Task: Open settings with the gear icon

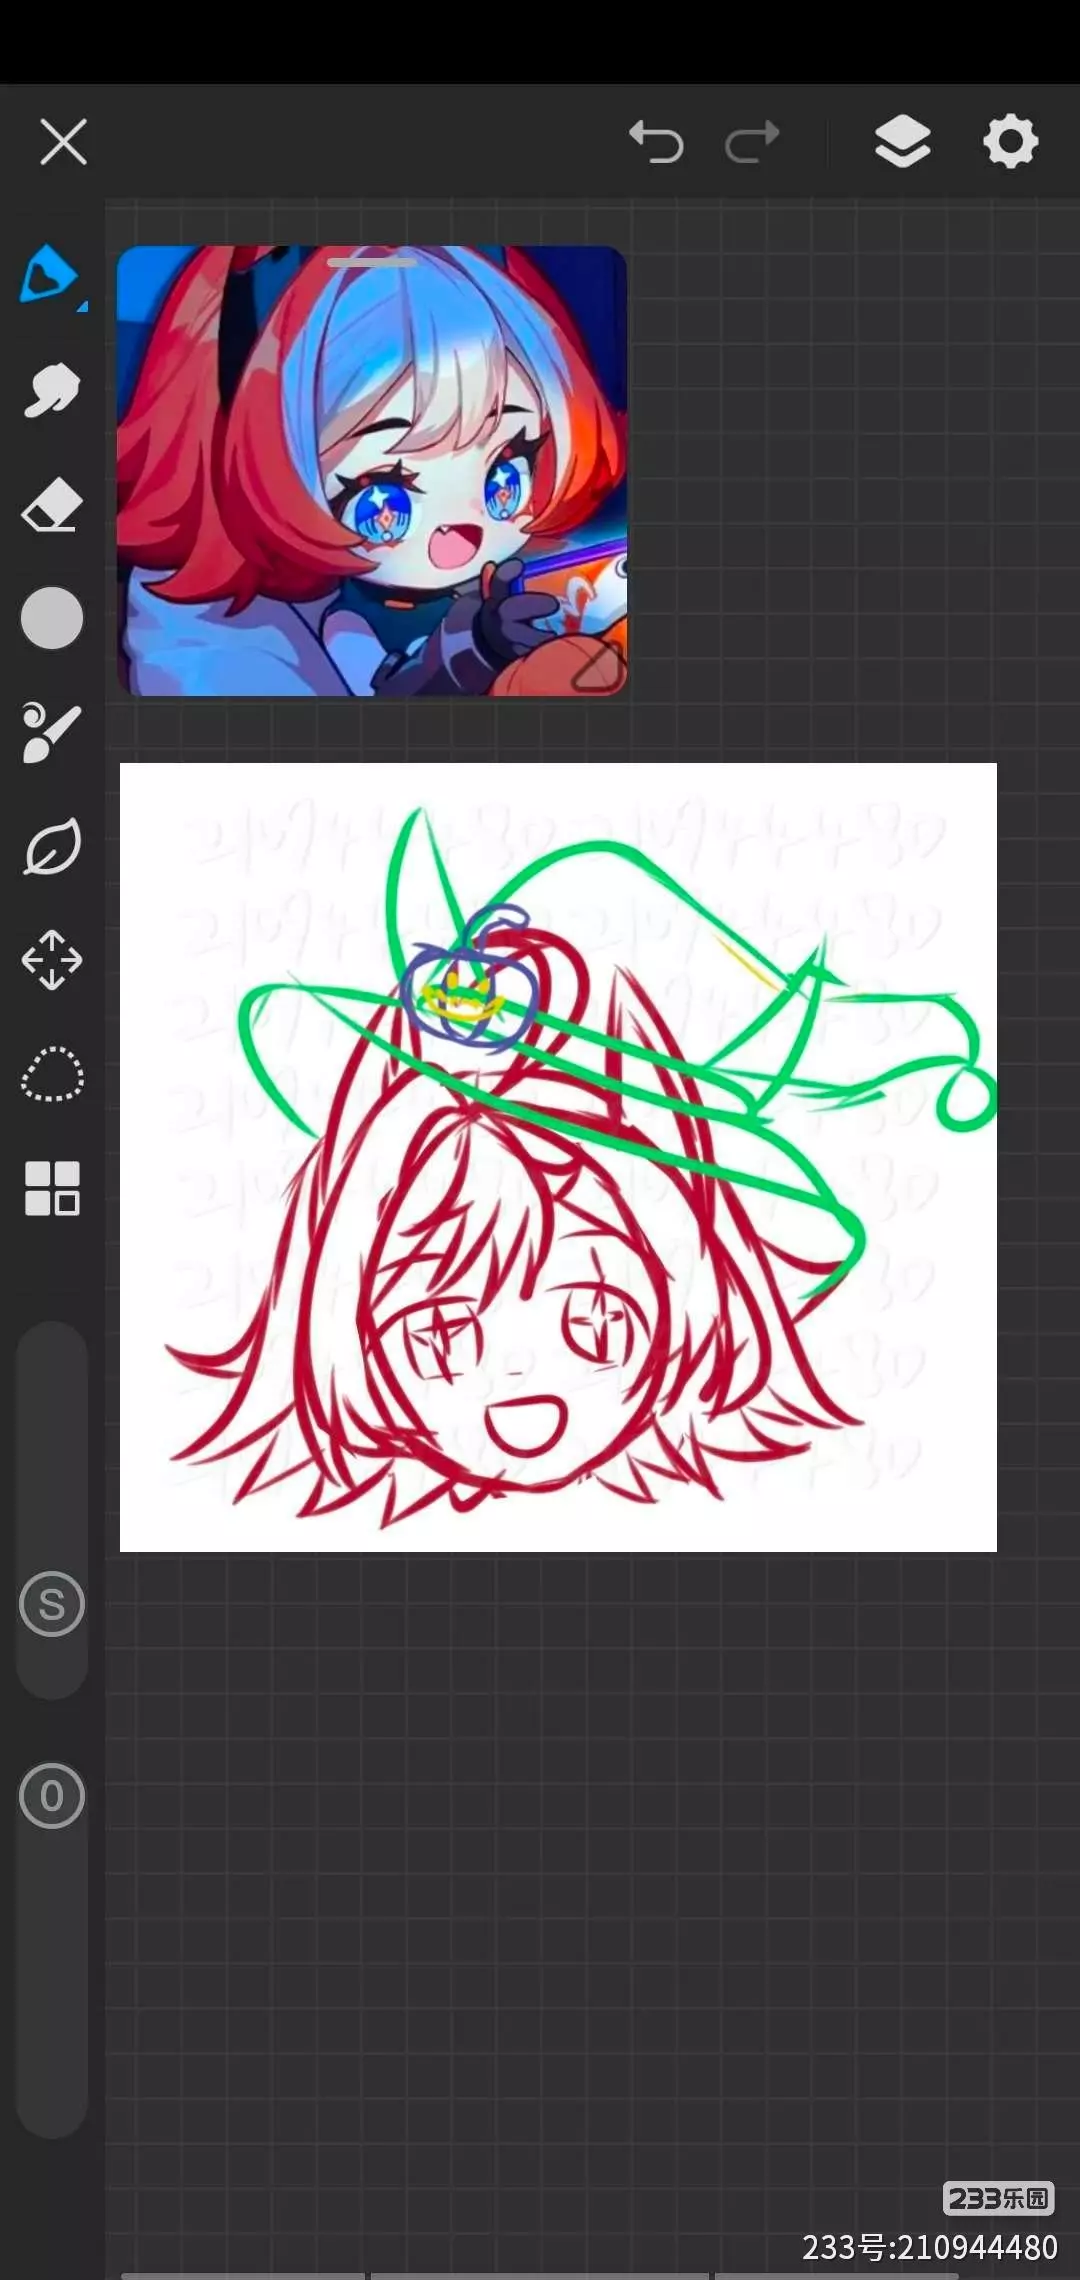Action: pos(1011,141)
